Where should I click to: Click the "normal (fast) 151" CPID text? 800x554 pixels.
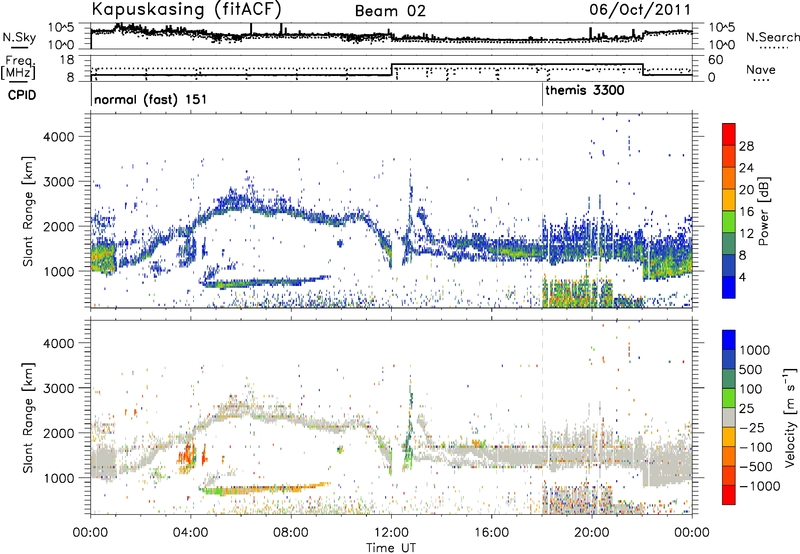[x=151, y=99]
